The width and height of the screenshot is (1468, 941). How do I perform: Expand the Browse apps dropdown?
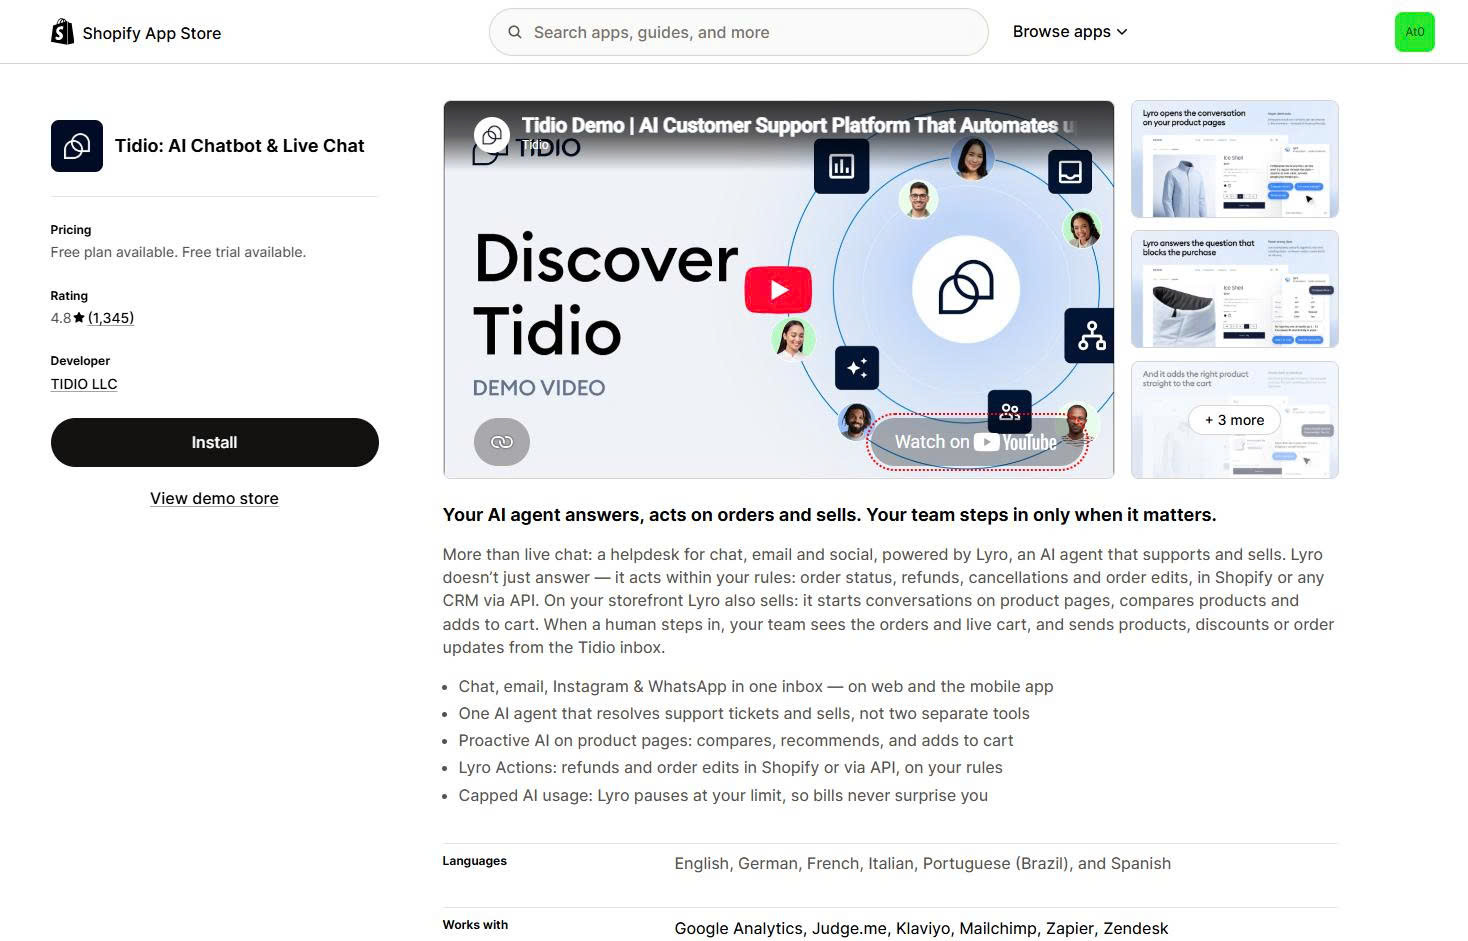point(1070,32)
